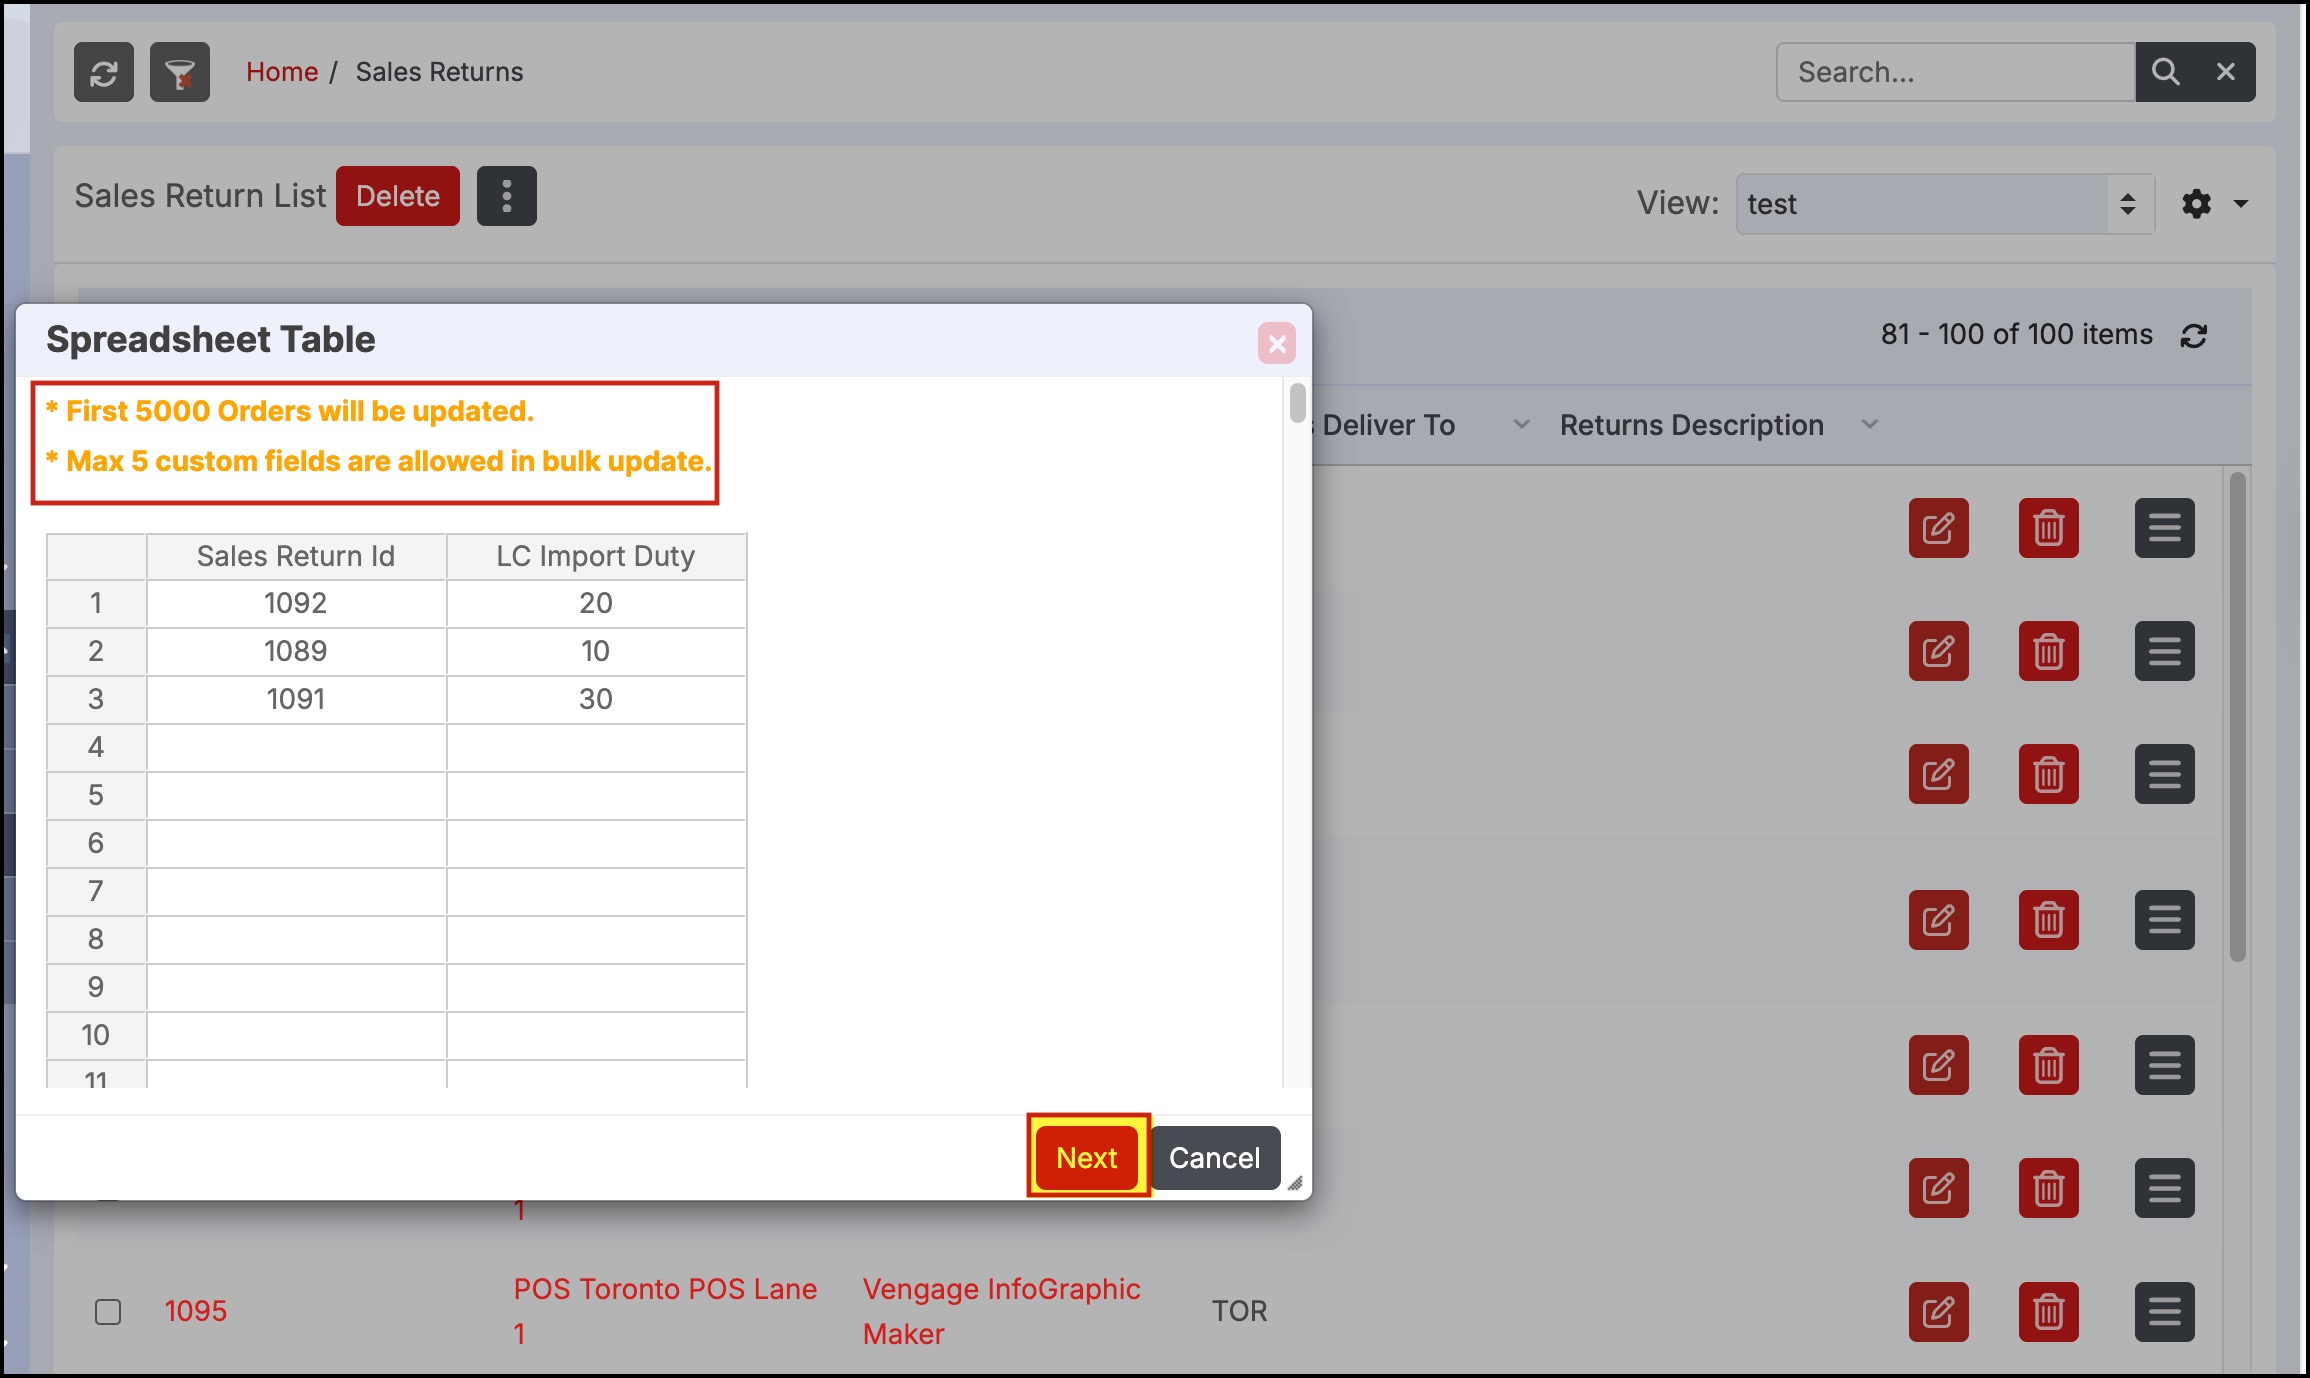Click the red Delete button

pyautogui.click(x=398, y=196)
